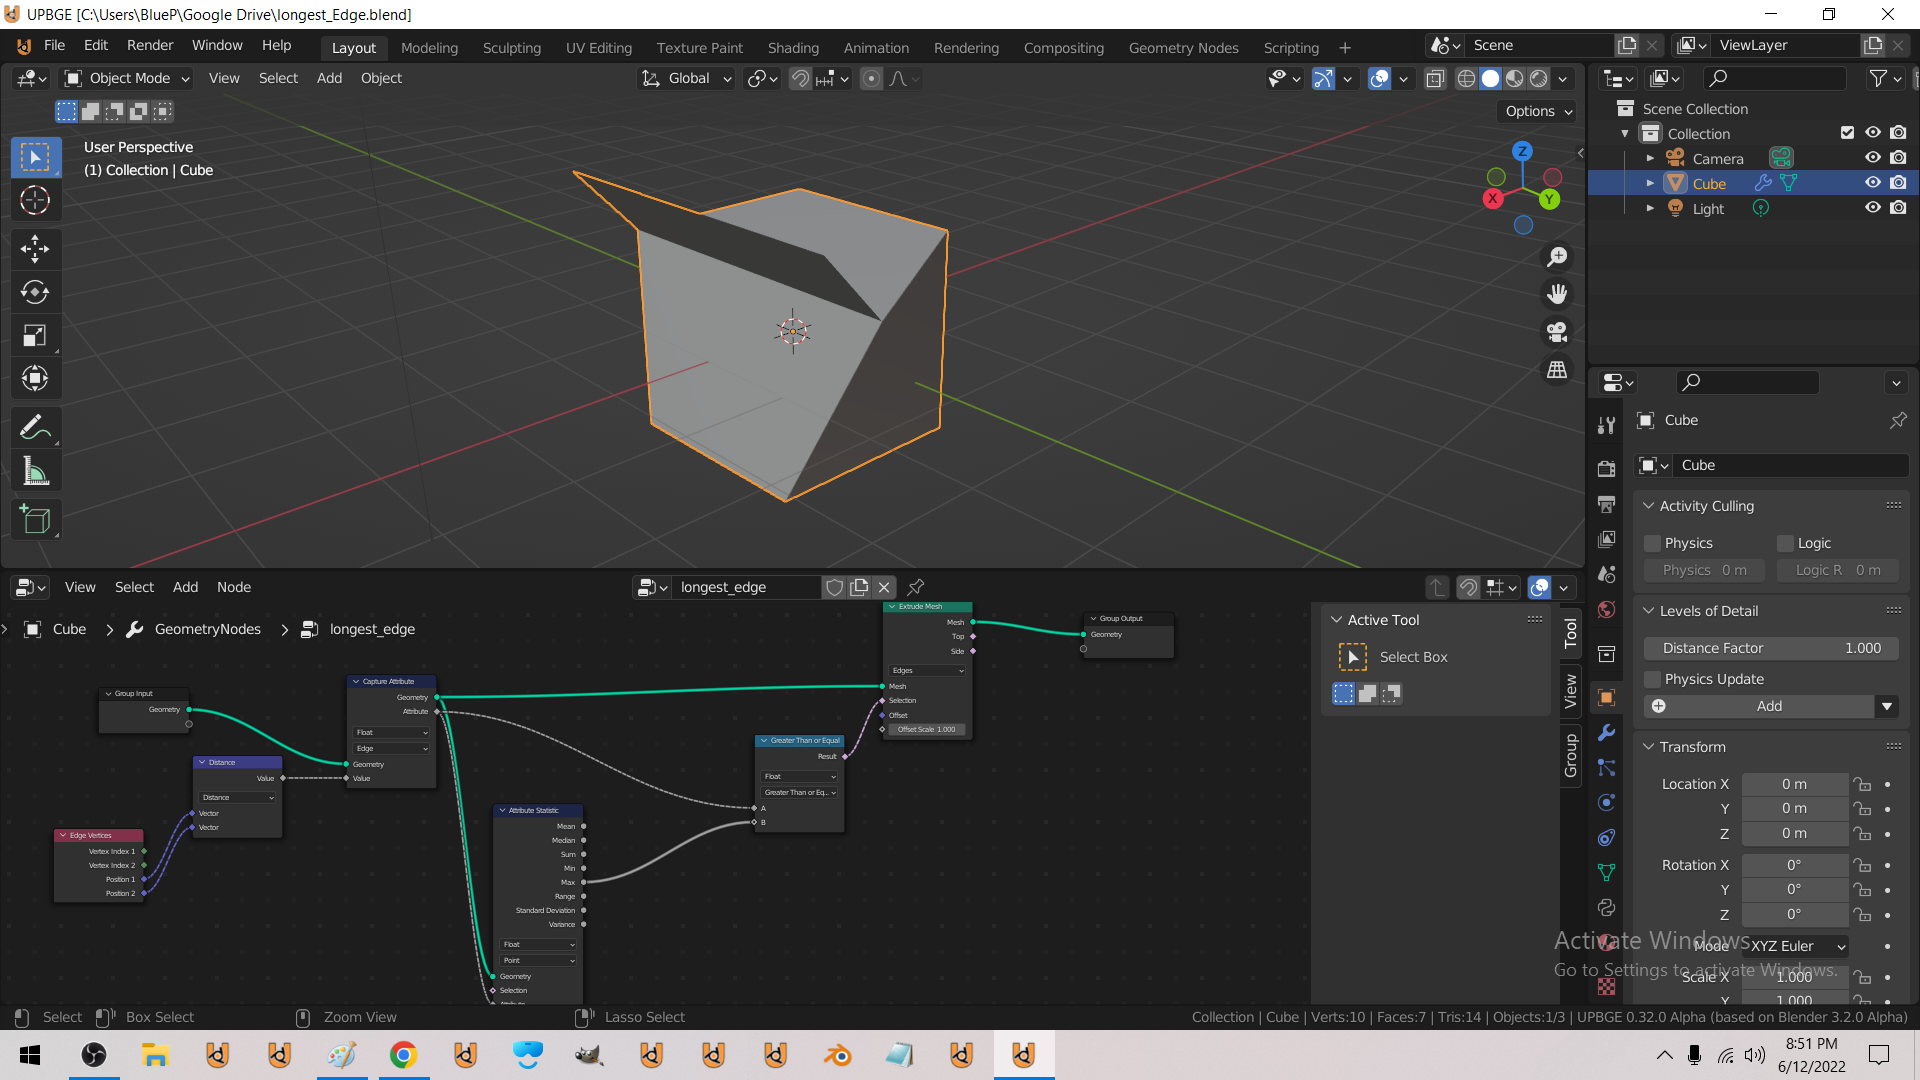Click outliner search field

point(1774,79)
